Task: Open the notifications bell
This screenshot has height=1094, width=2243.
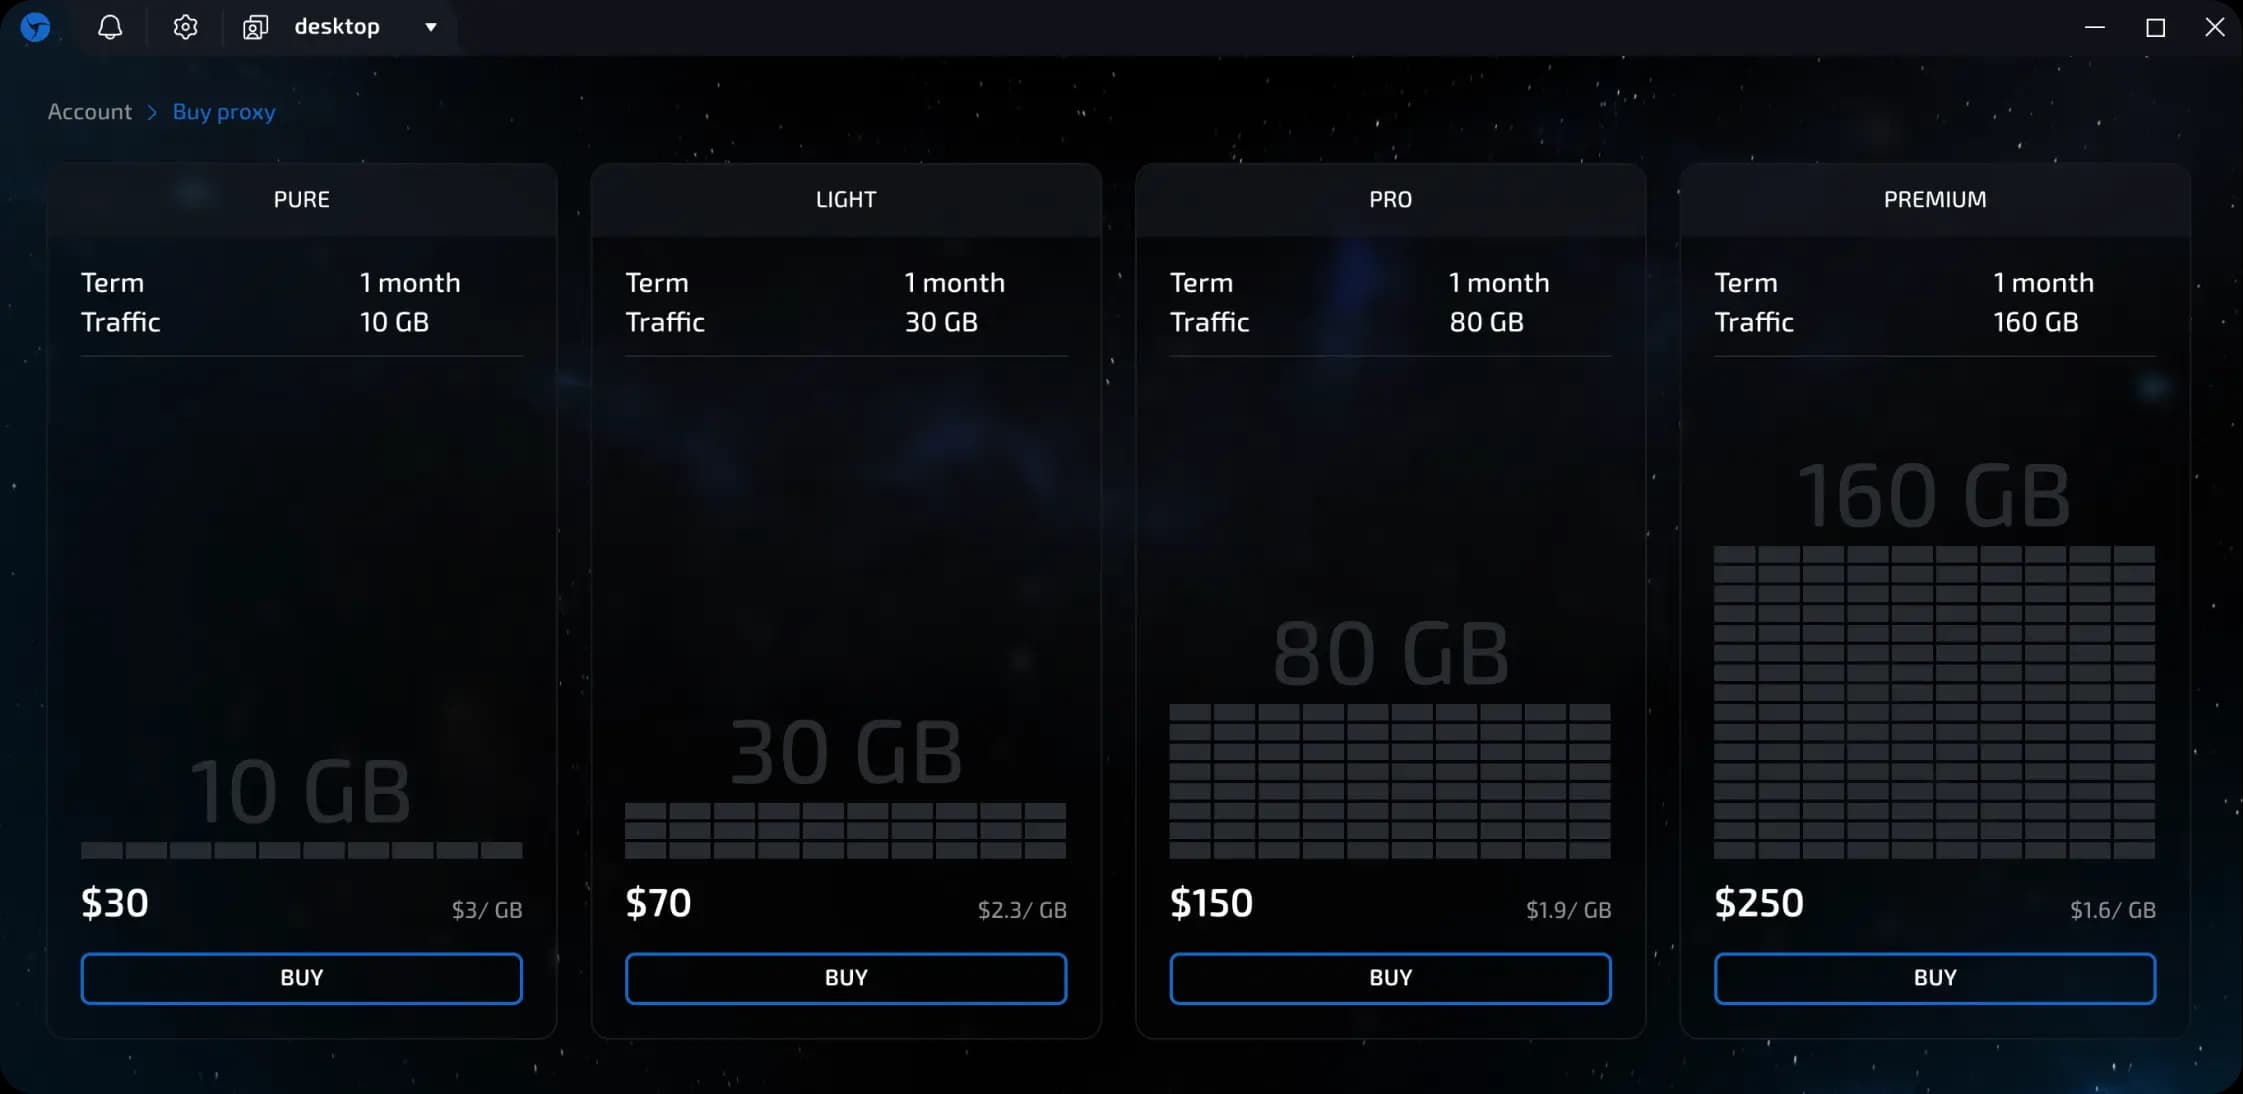Action: (110, 27)
